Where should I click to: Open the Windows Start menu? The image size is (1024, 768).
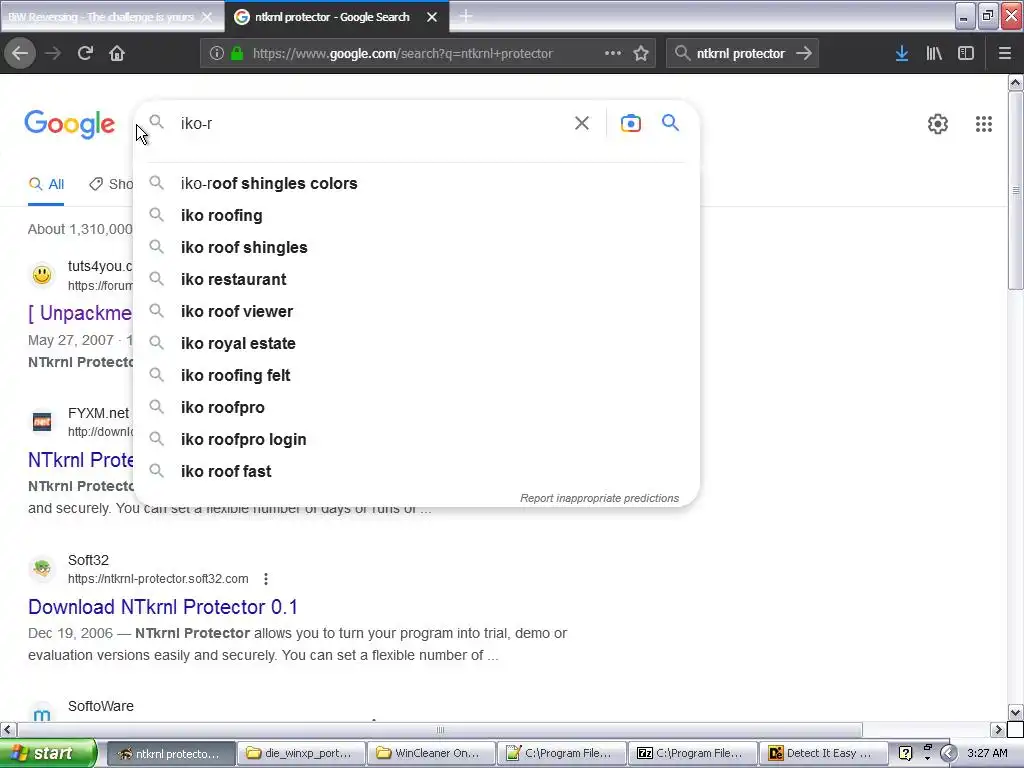point(48,753)
